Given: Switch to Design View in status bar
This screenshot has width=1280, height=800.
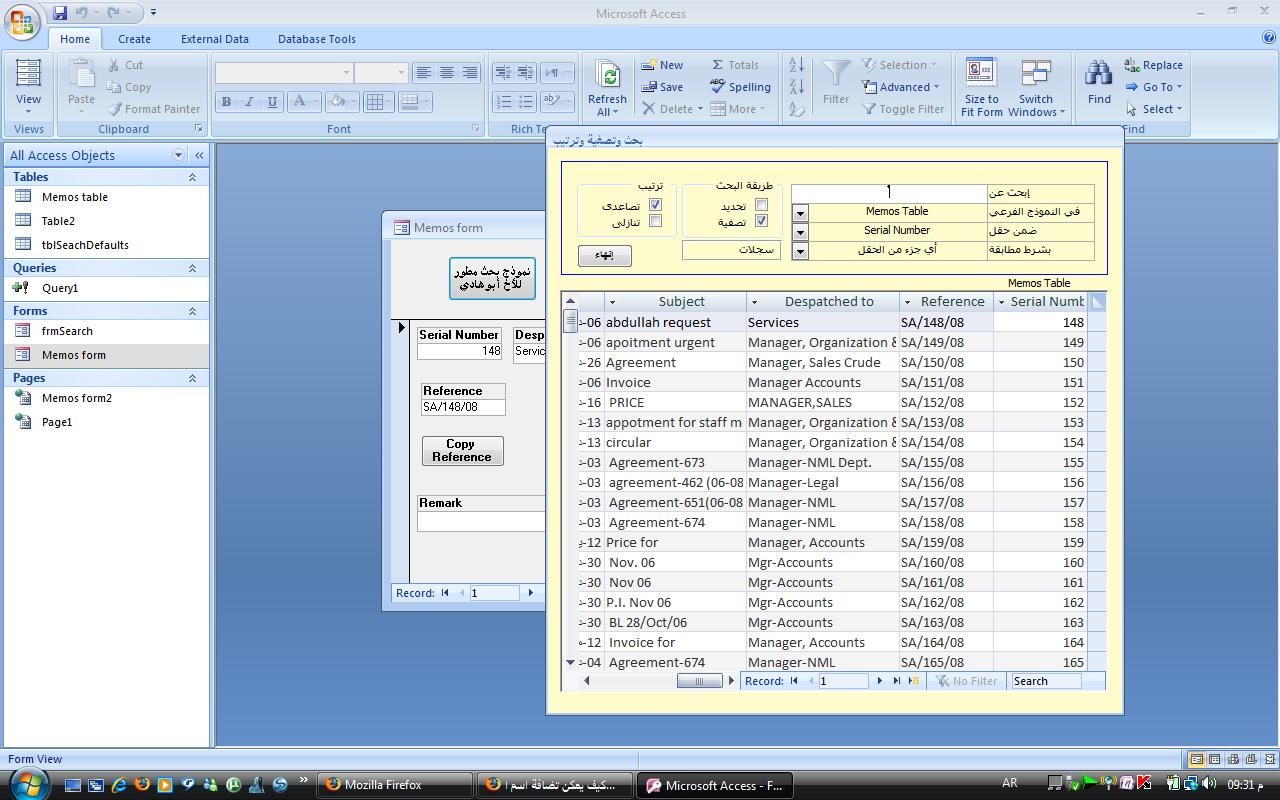Looking at the screenshot, I should coord(1268,759).
